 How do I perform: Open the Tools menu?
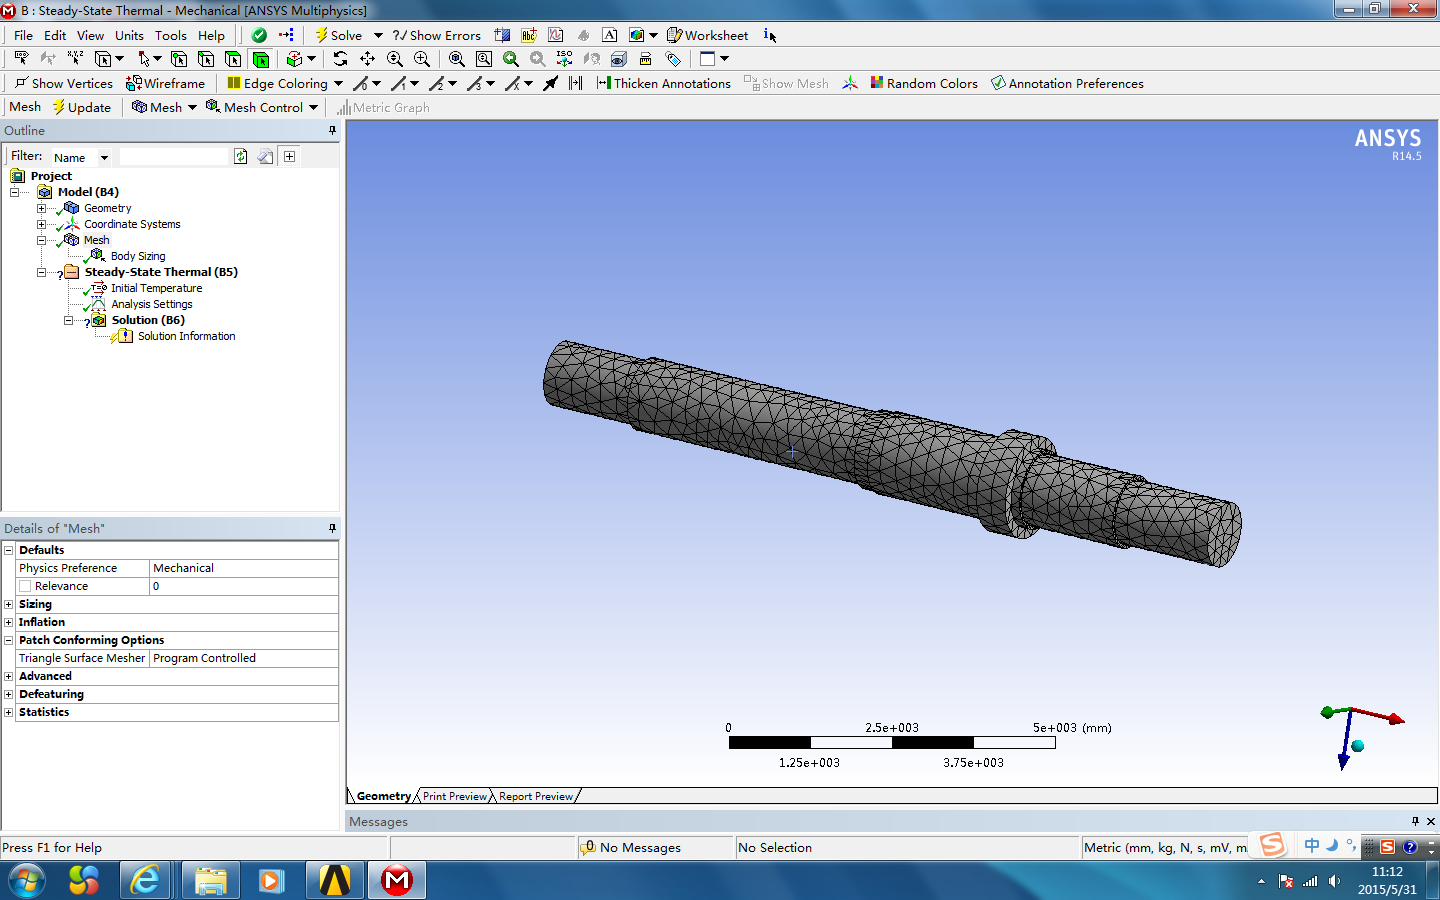coord(170,35)
